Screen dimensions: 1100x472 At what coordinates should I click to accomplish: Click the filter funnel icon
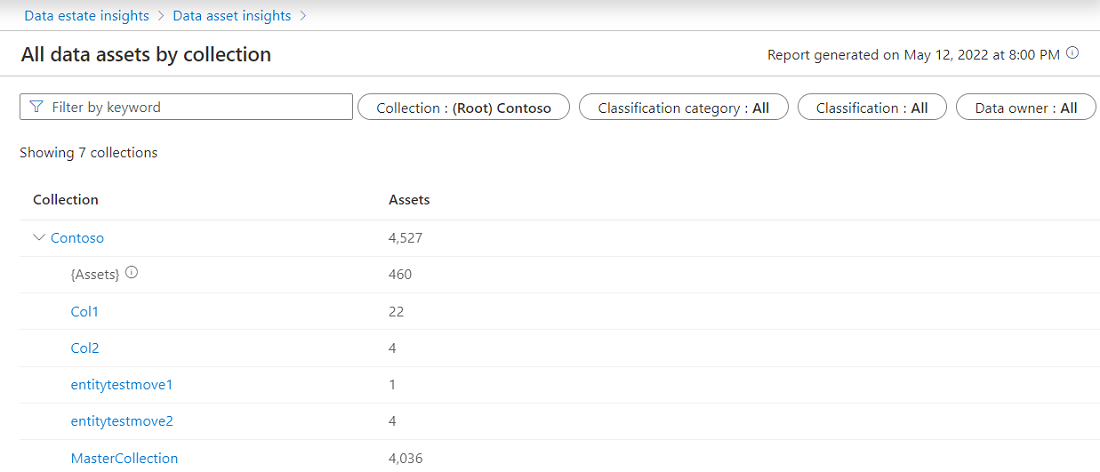[x=37, y=107]
